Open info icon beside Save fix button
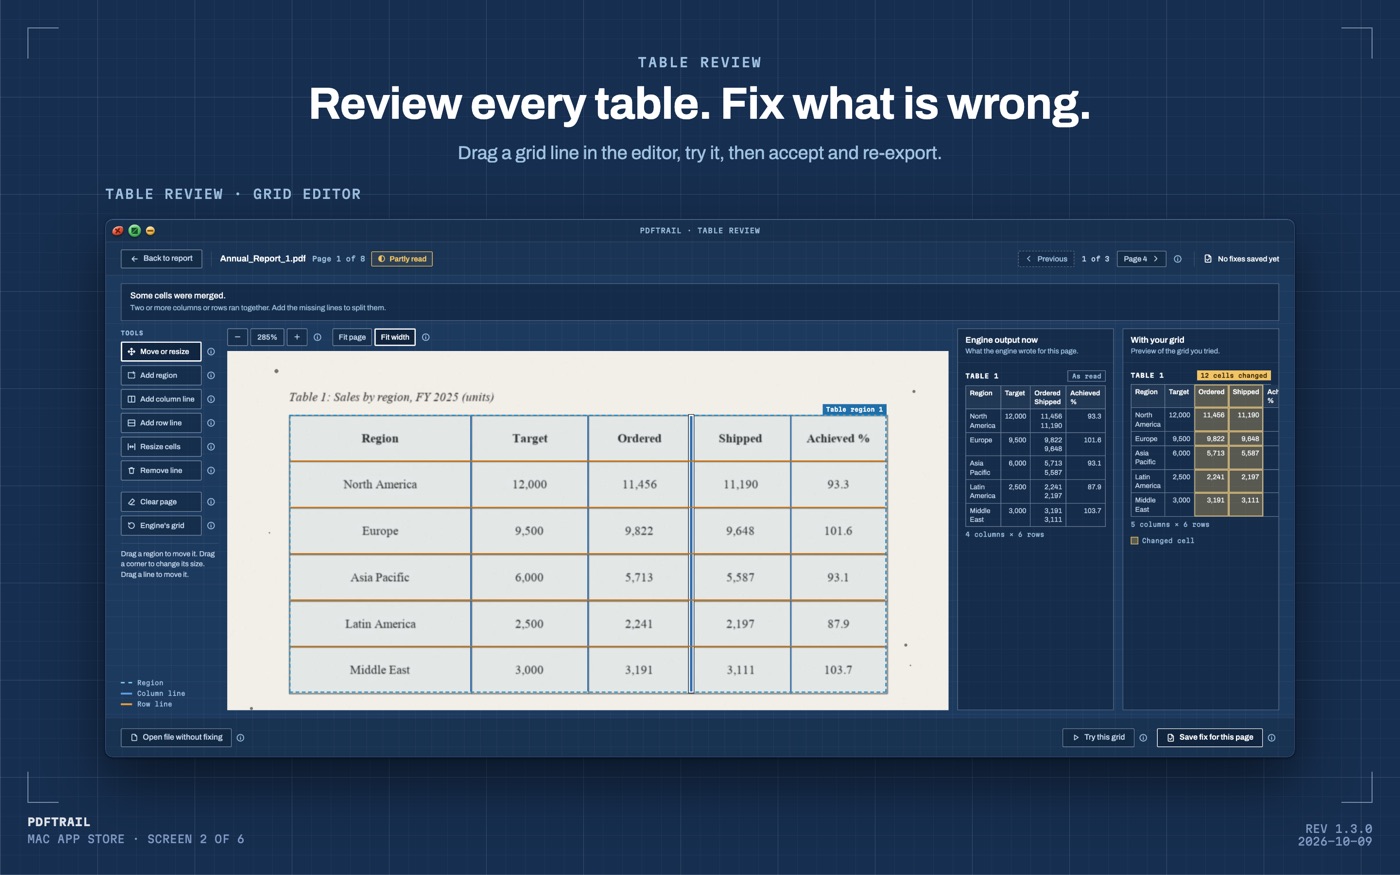This screenshot has height=875, width=1400. click(1272, 738)
